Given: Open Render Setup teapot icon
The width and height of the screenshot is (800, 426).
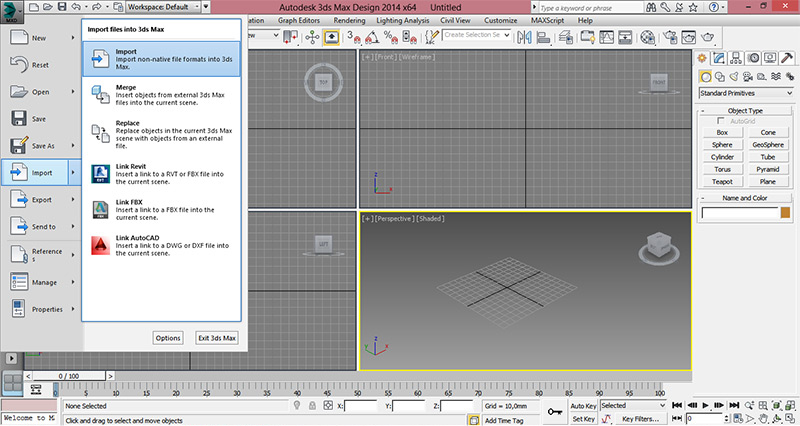Looking at the screenshot, I should point(670,37).
